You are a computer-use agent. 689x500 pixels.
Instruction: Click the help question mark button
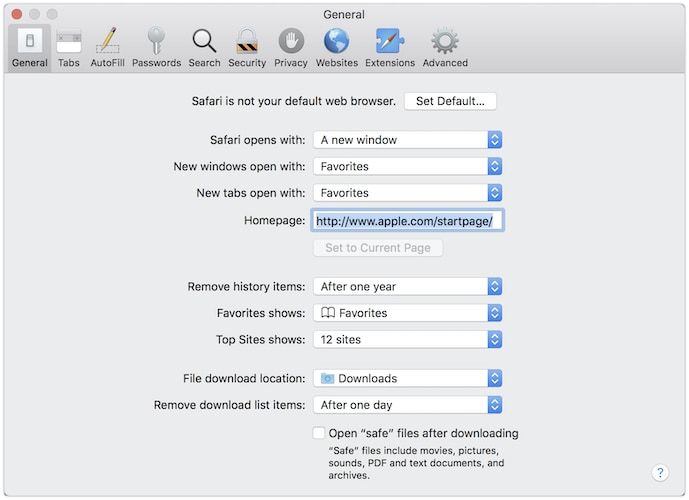(660, 473)
